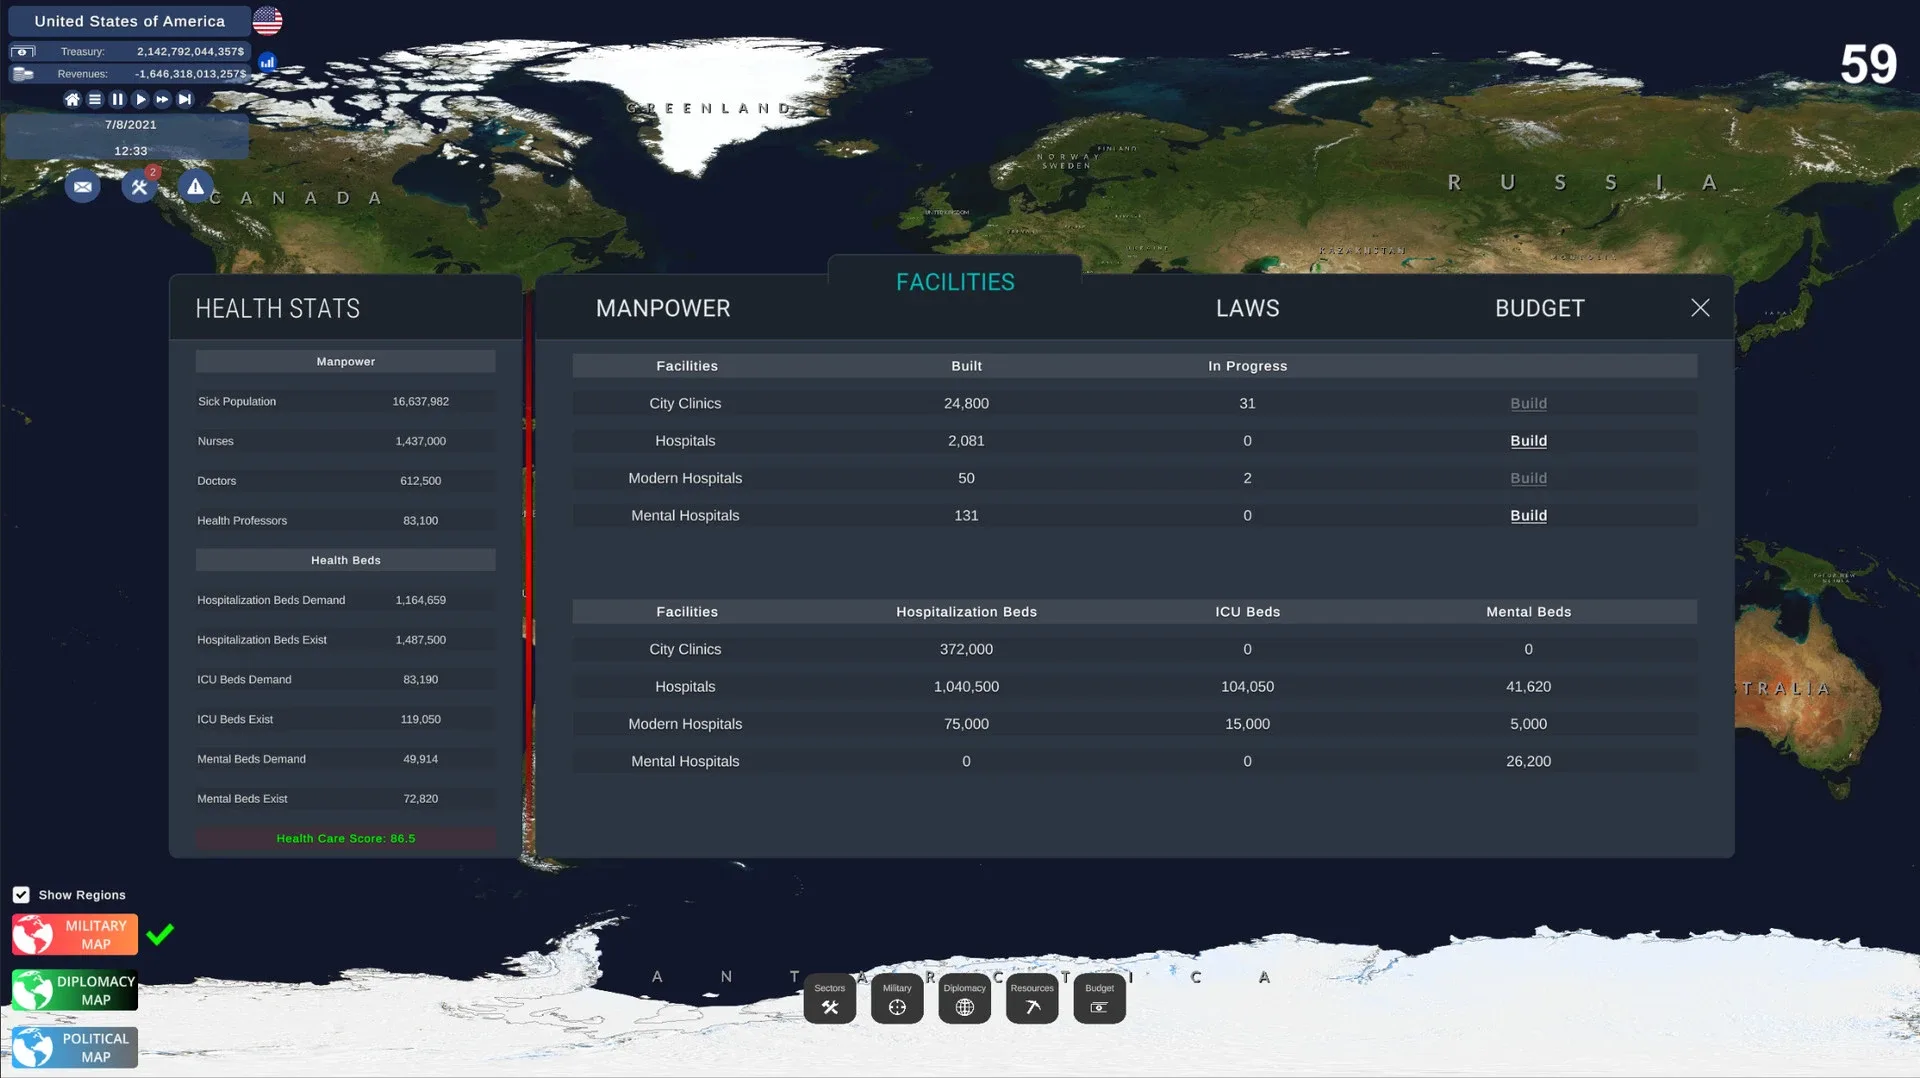
Task: Open the Resources pickaxe icon
Action: coord(1032,999)
